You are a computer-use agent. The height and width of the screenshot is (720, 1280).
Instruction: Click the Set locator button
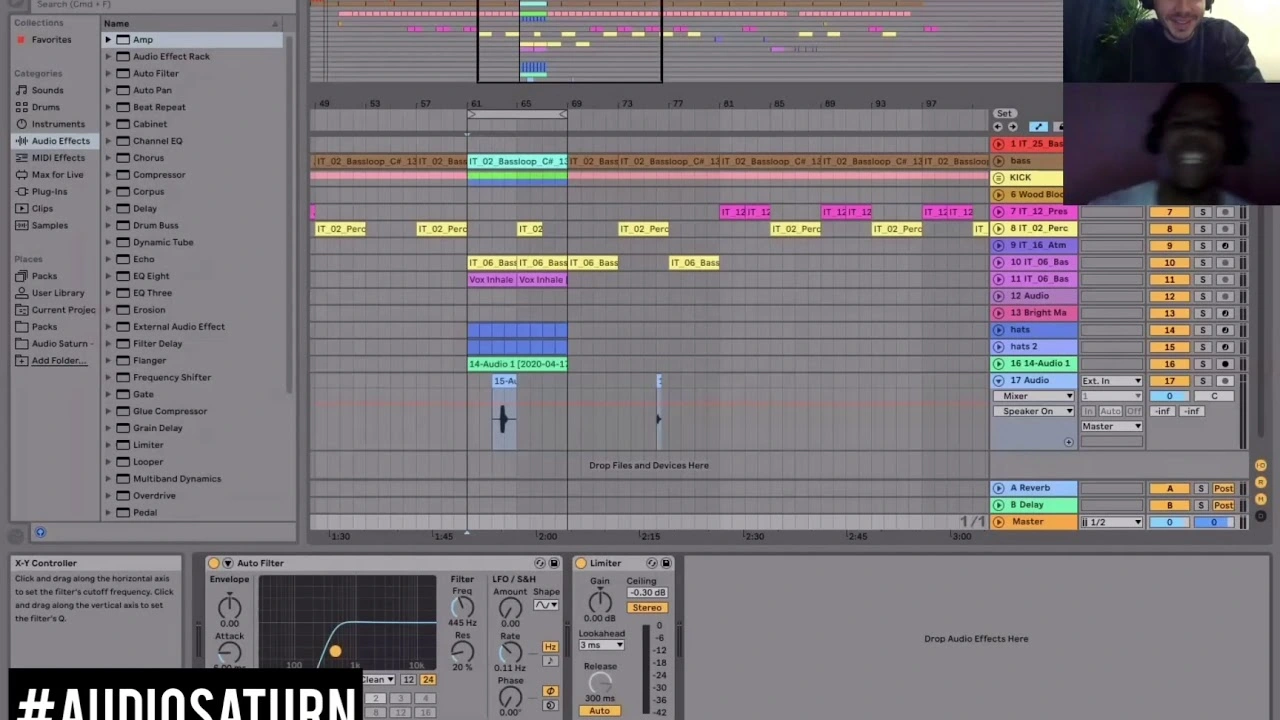[x=1004, y=113]
